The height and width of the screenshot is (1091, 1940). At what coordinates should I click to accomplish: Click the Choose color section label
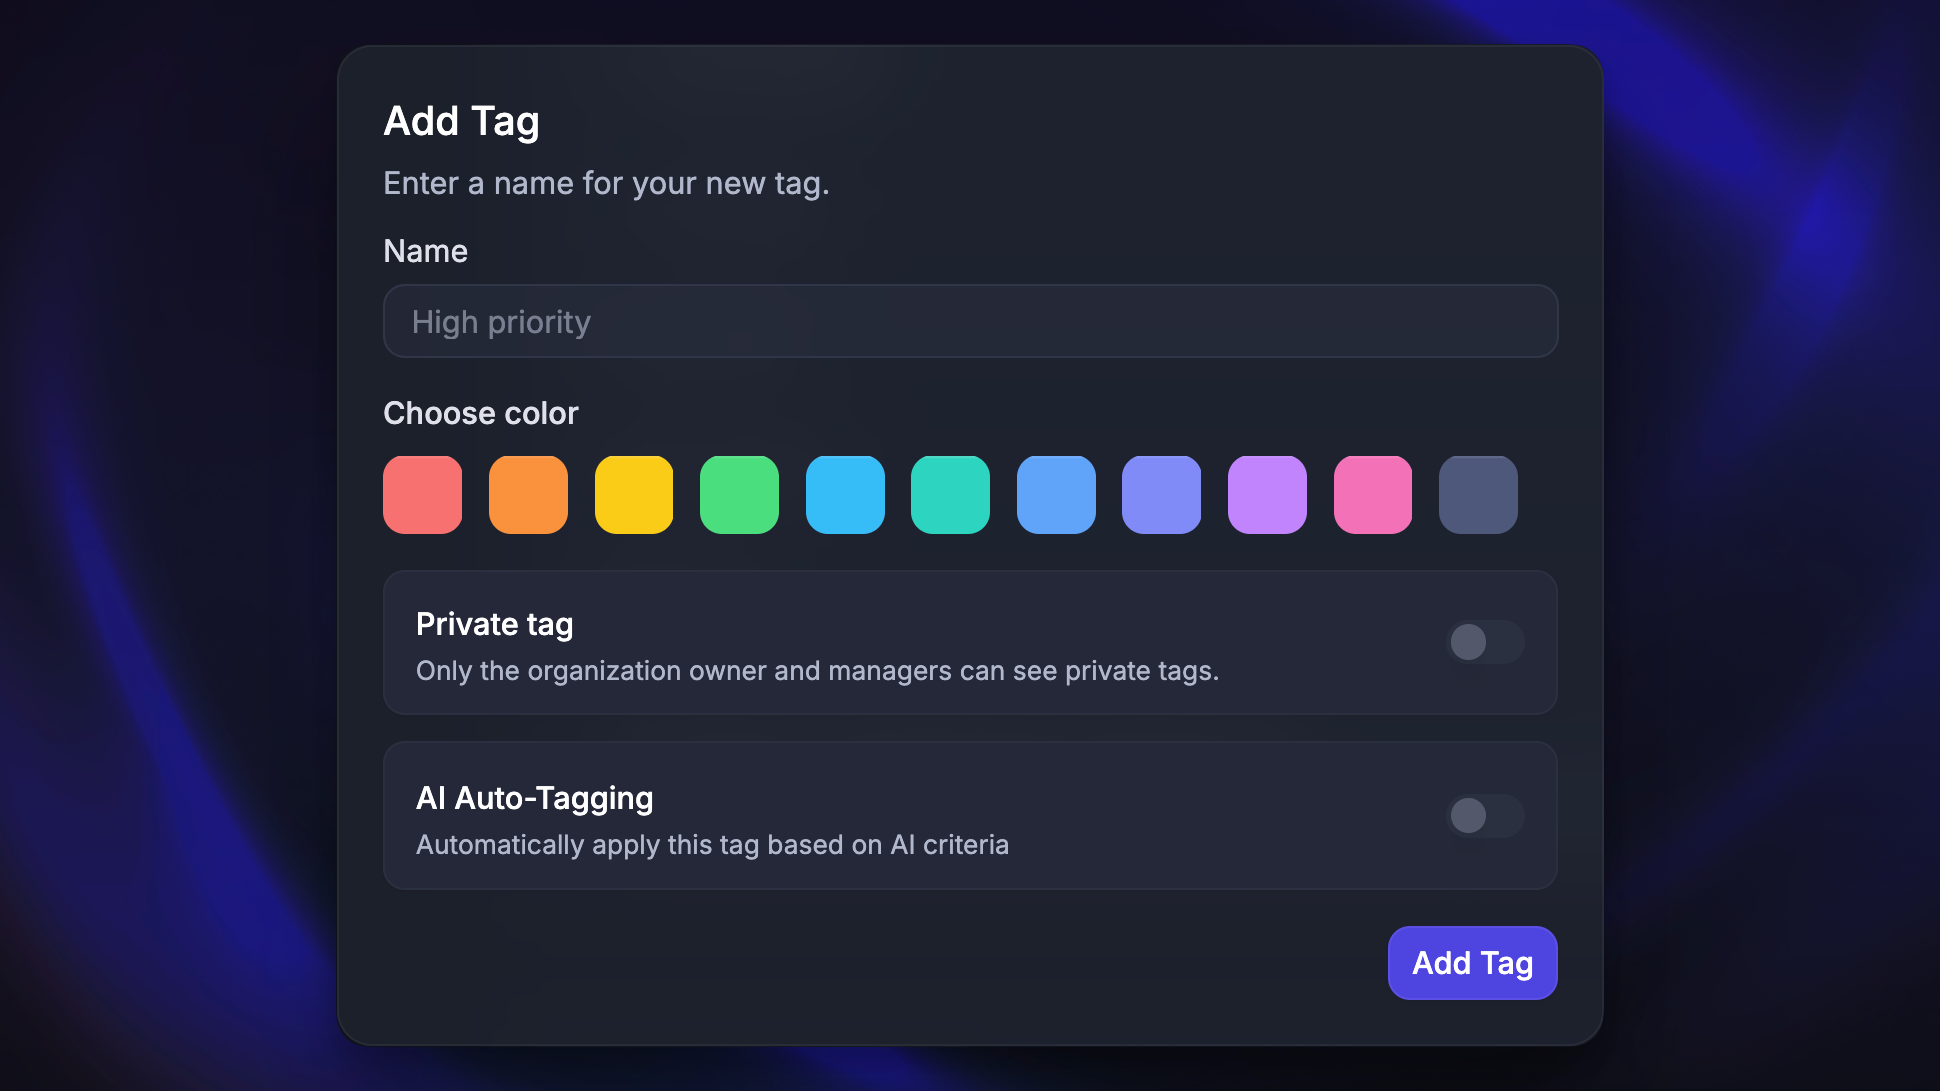click(x=480, y=412)
